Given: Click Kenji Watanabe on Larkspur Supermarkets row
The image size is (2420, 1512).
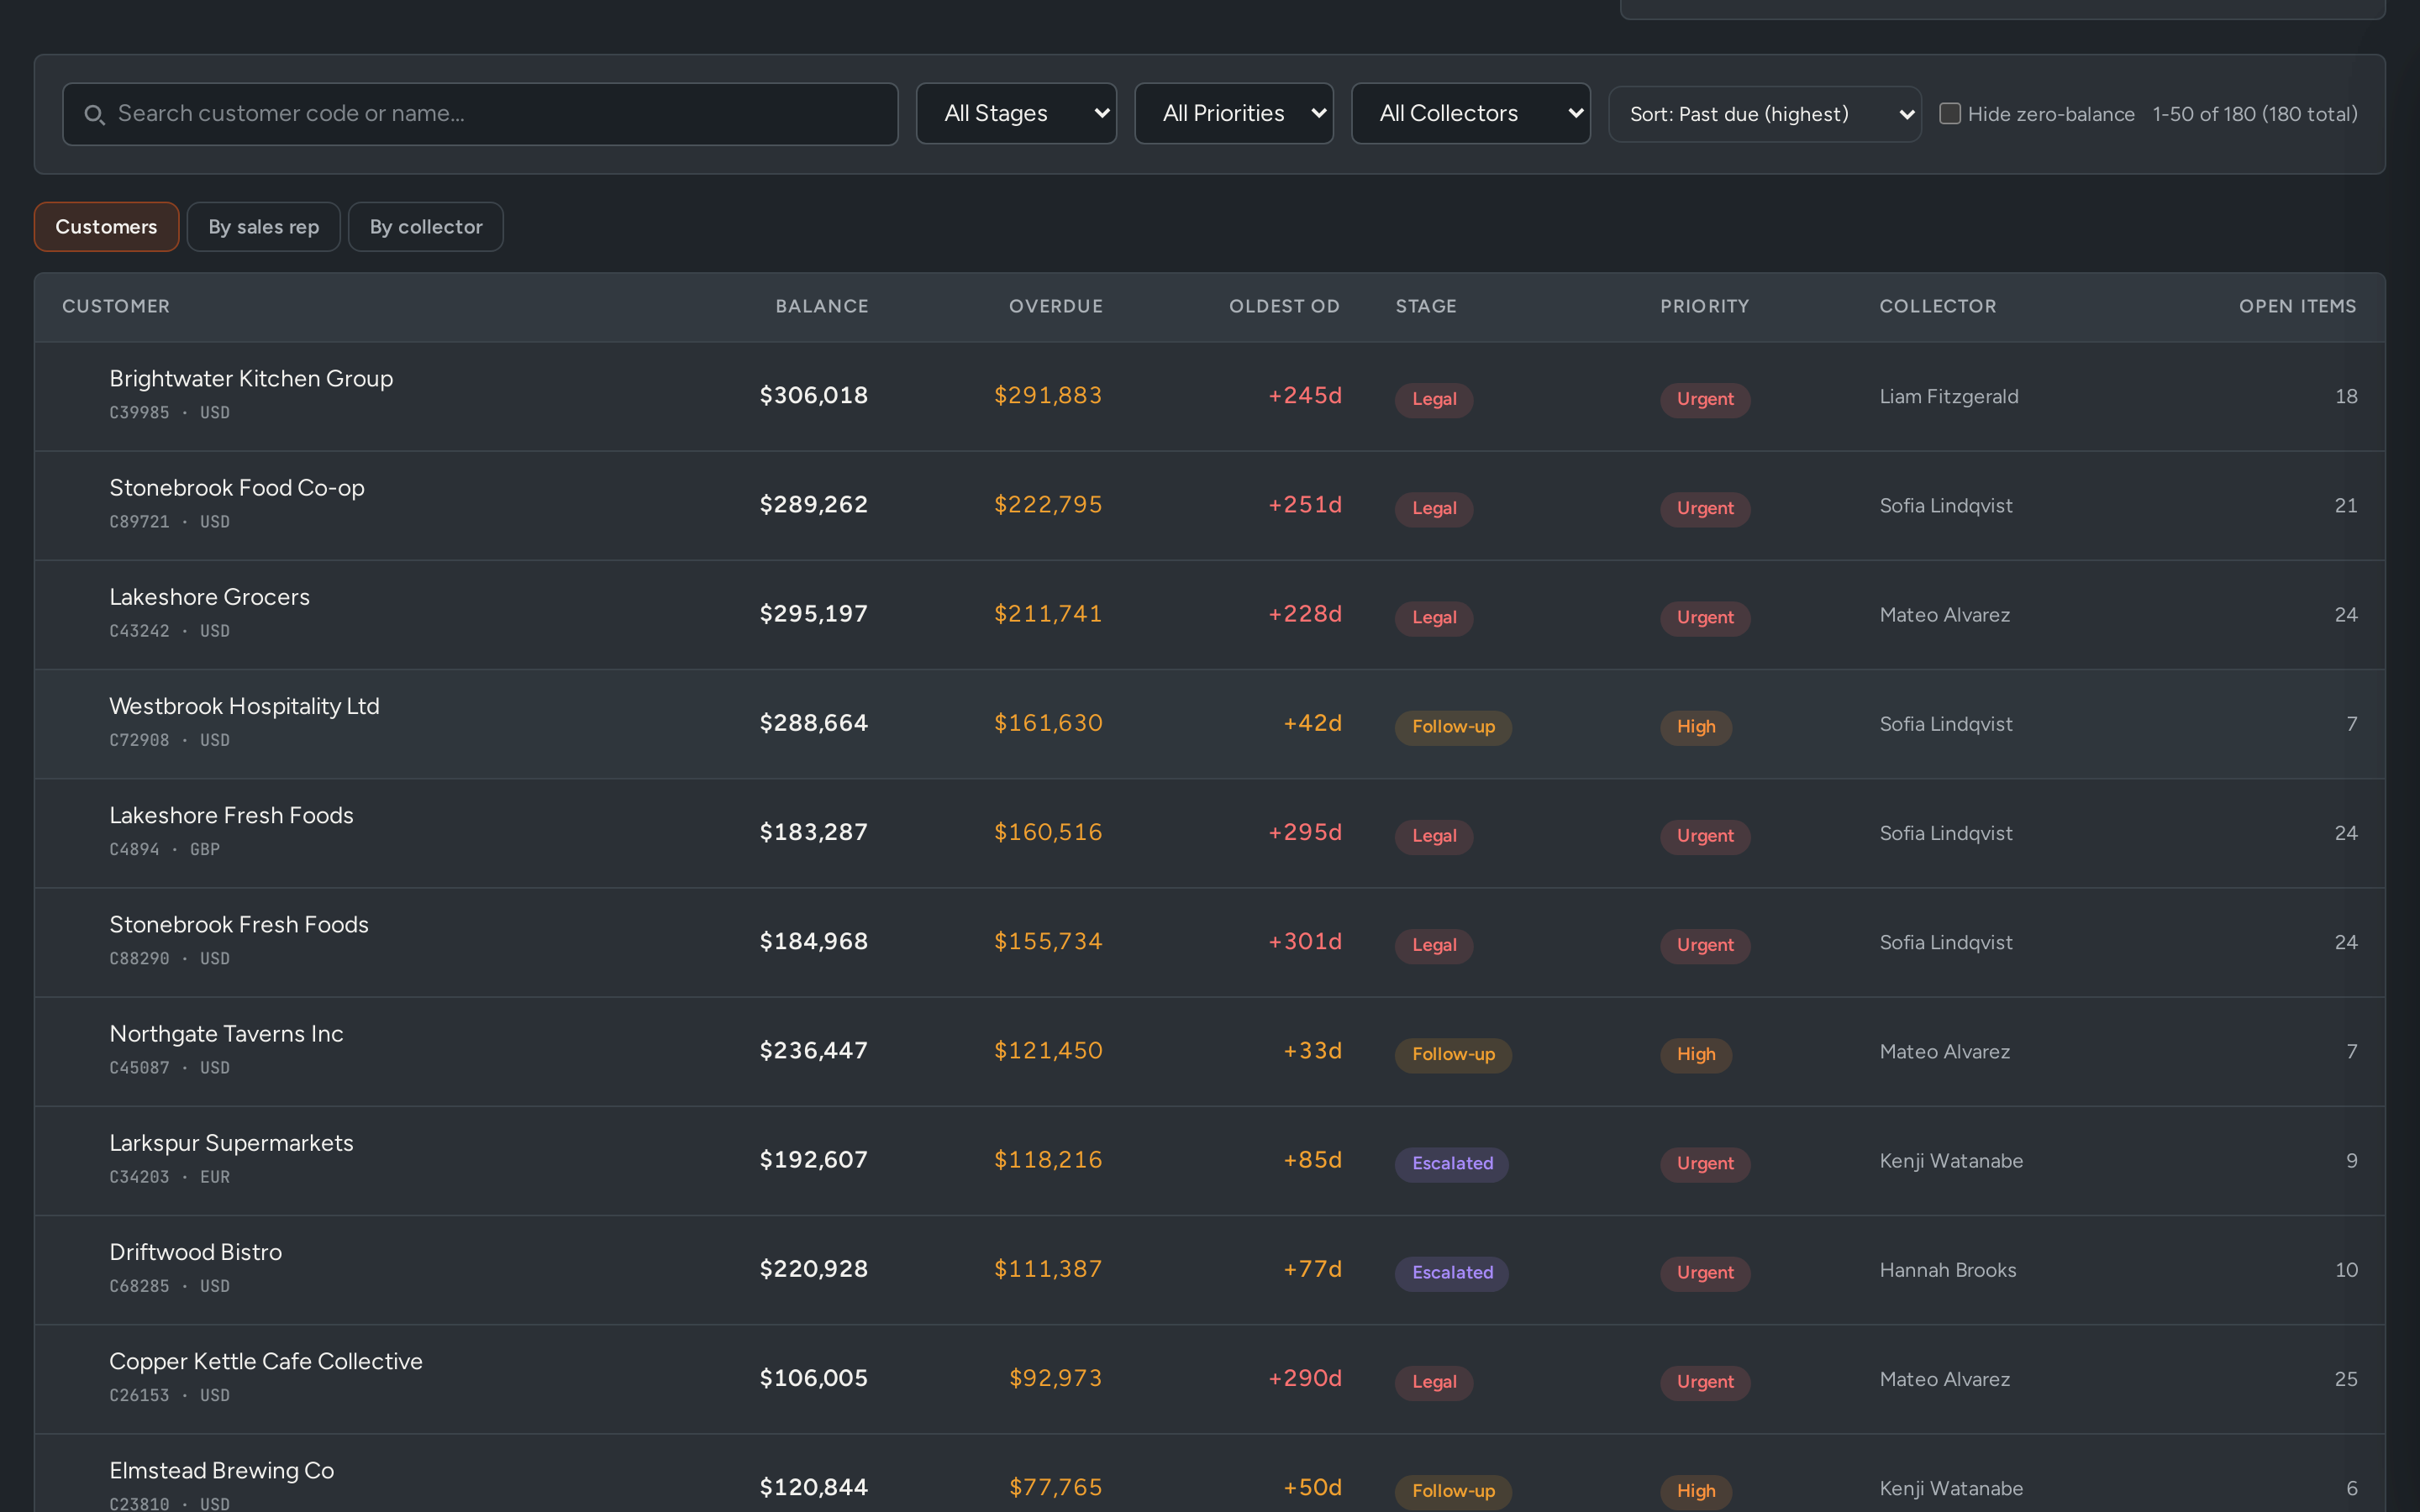Looking at the screenshot, I should [1951, 1161].
